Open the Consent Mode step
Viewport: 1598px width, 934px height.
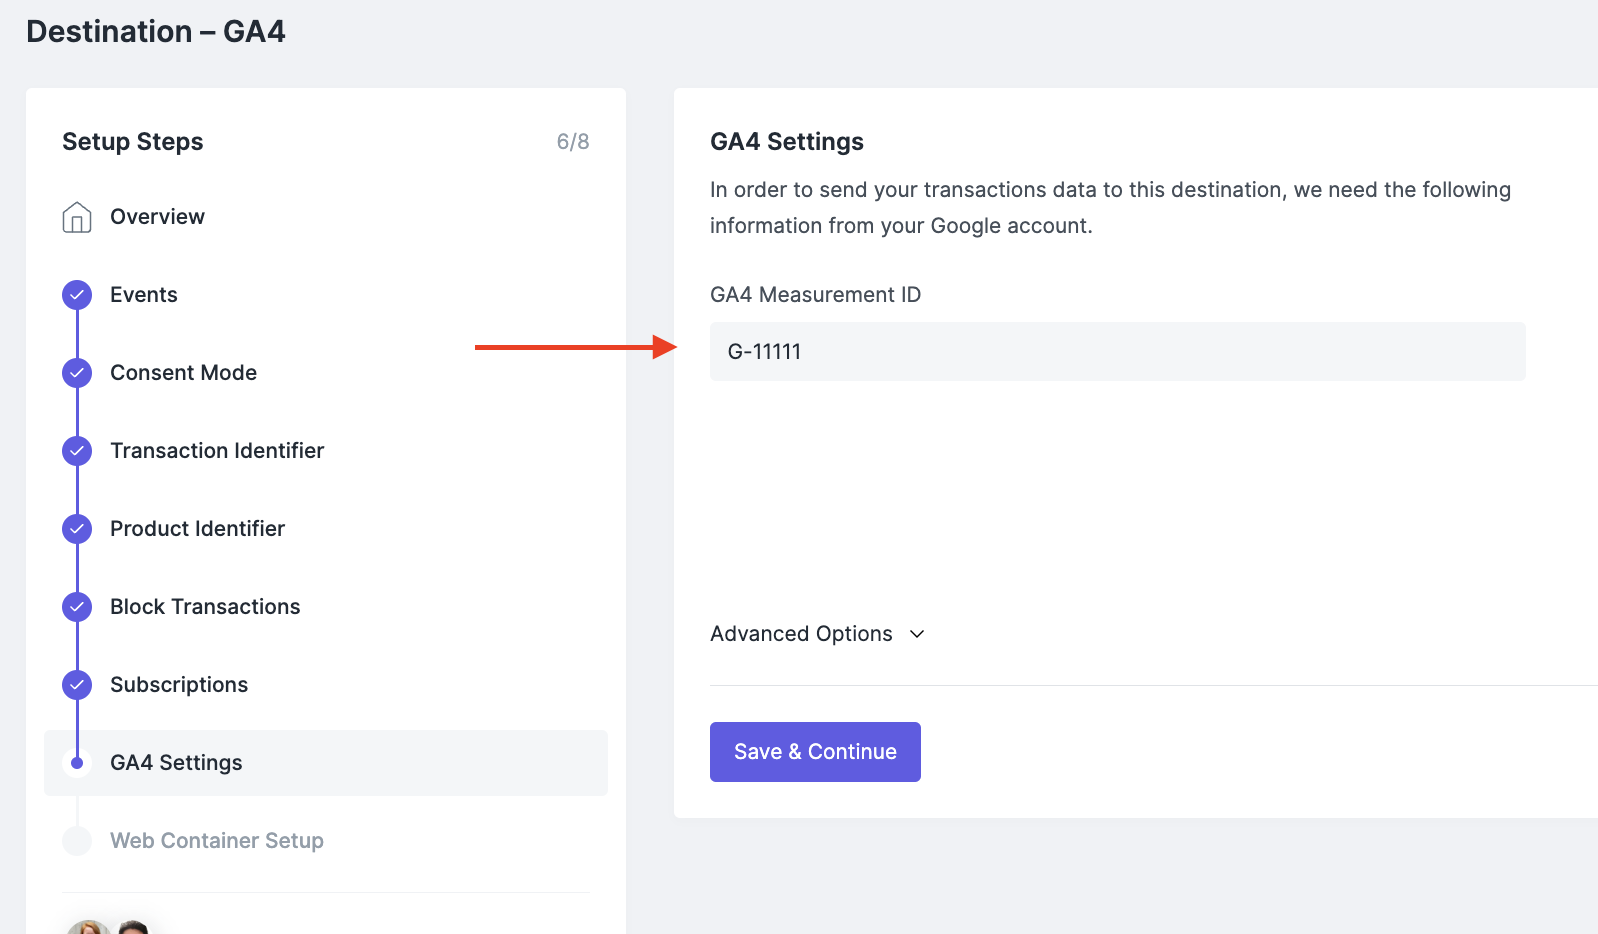(183, 373)
